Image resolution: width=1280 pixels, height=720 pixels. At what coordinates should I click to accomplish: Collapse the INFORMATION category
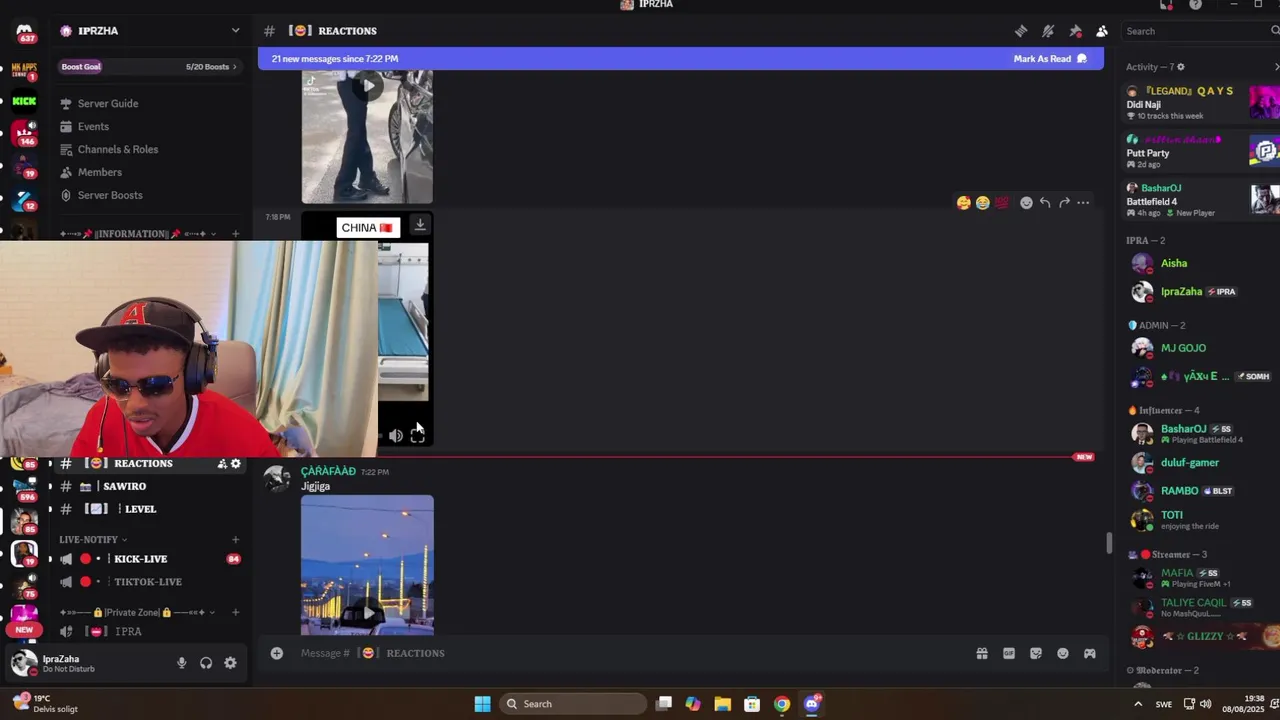138,234
